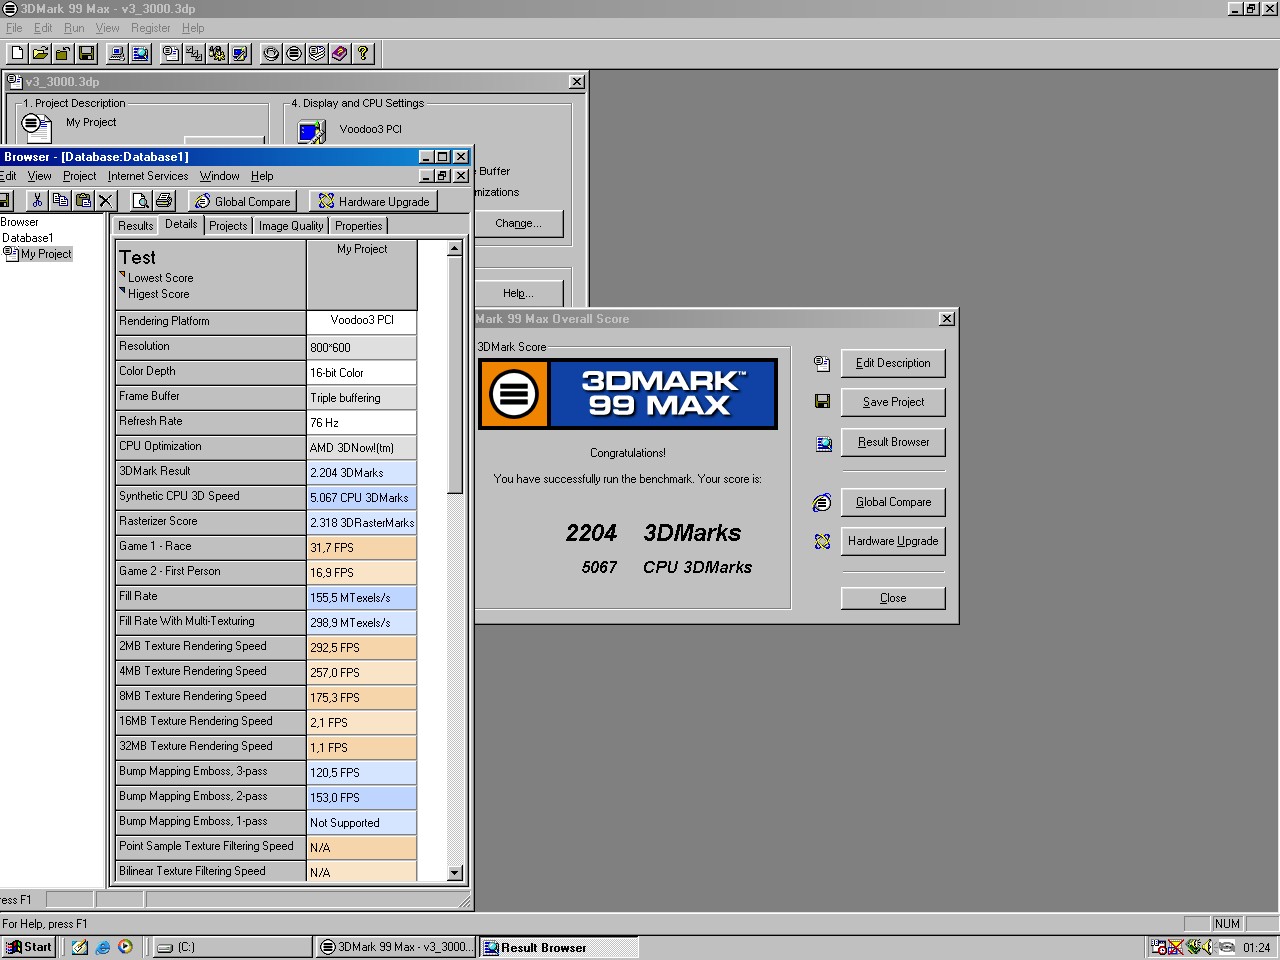
Task: Click the volume speaker icon in system tray
Action: coord(1209,947)
